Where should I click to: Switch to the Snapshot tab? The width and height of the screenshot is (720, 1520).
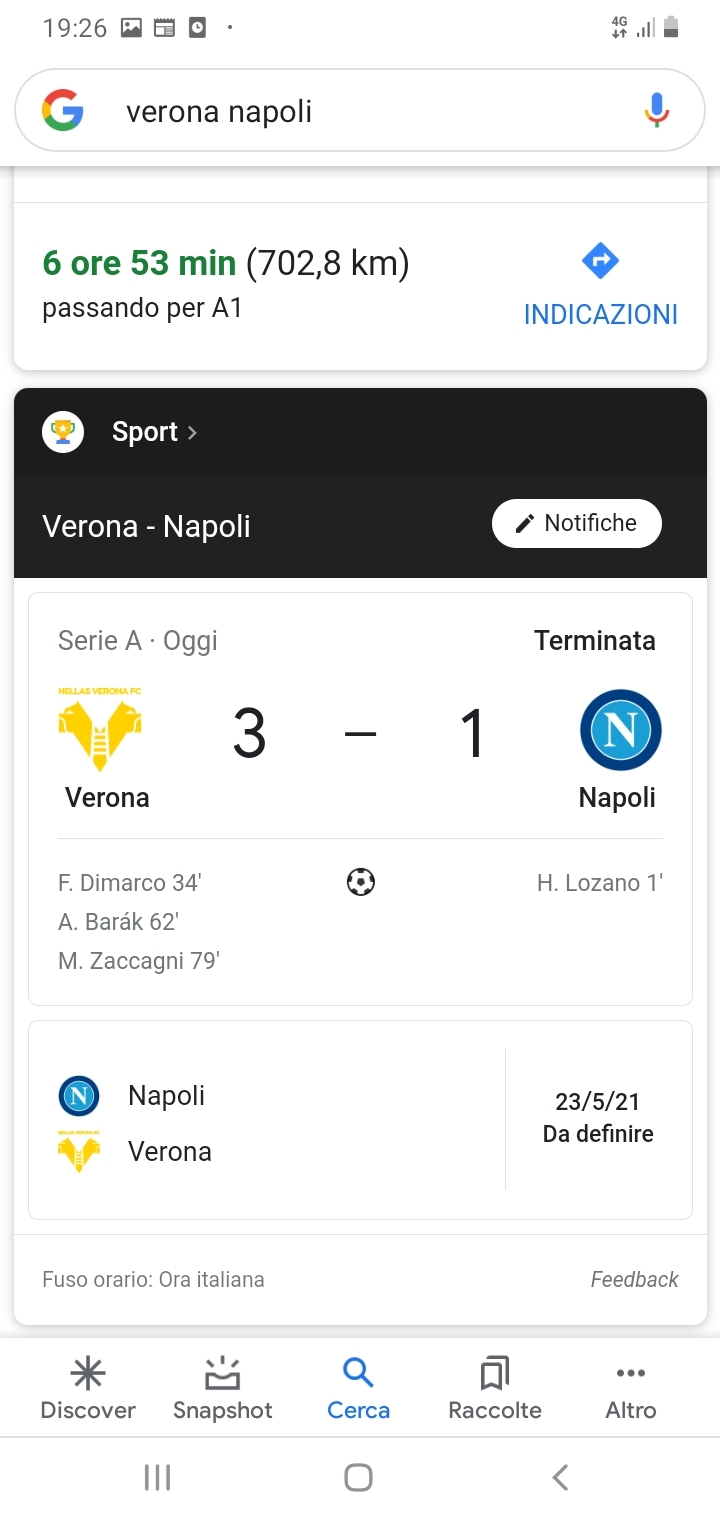[222, 1388]
